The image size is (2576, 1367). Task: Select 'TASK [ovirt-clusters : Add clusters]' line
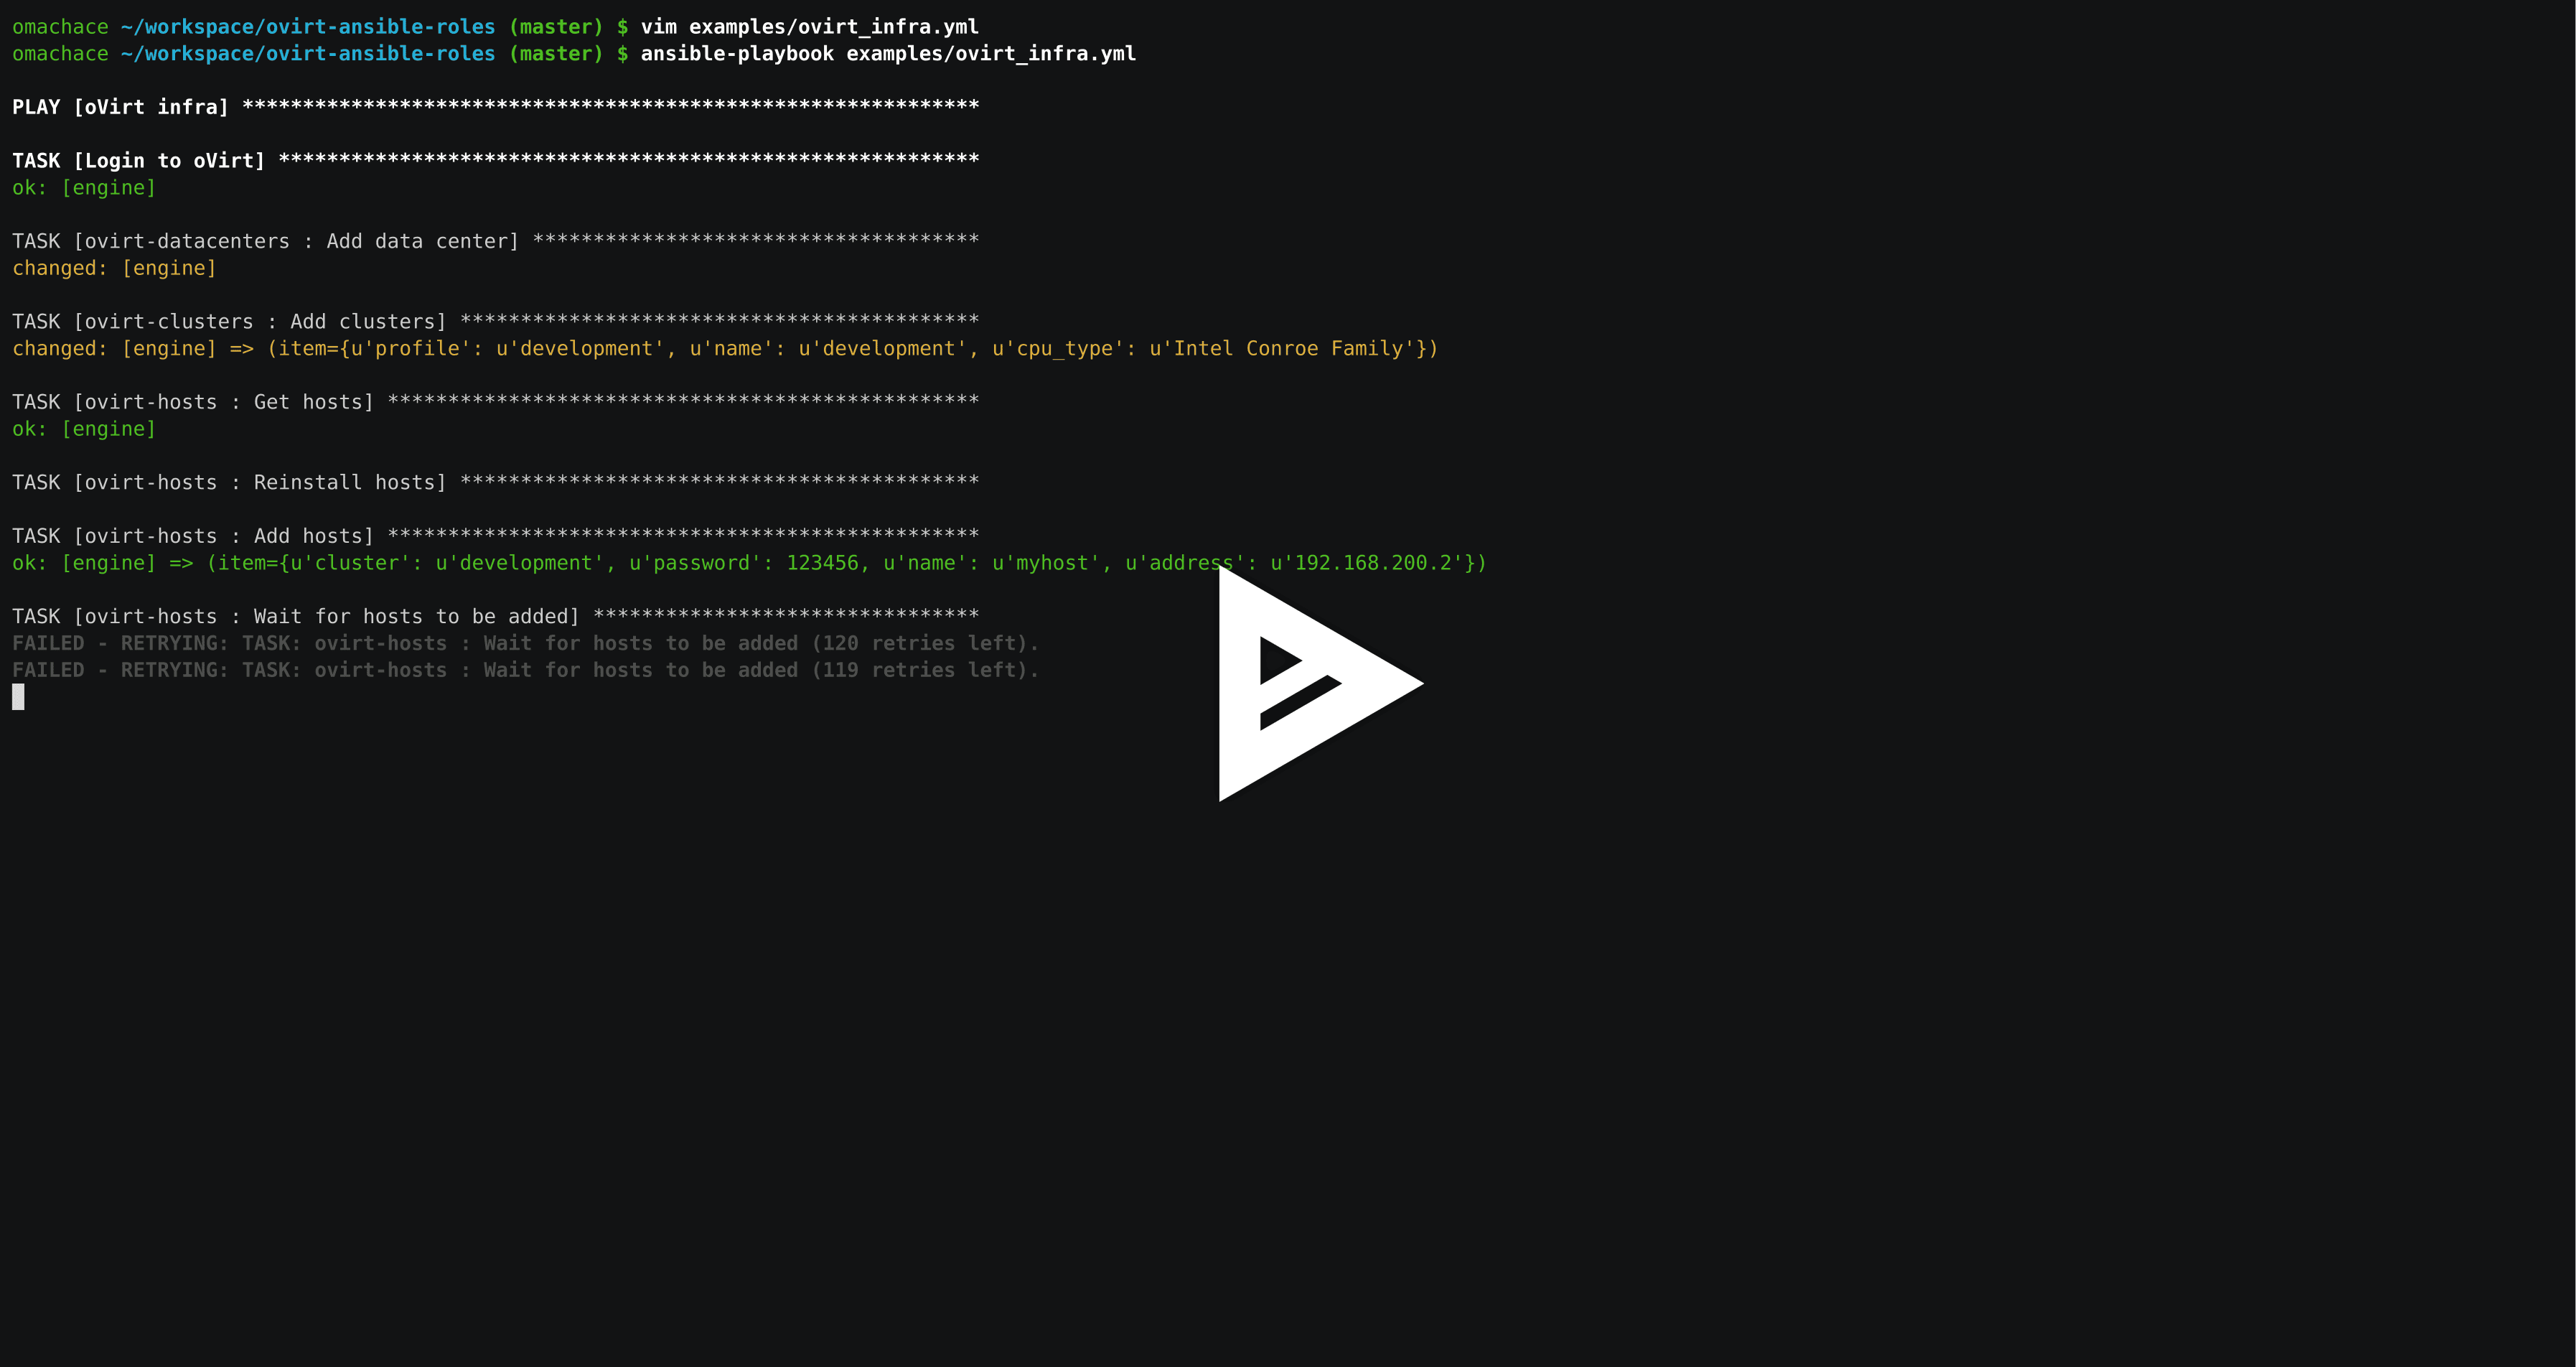click(495, 322)
